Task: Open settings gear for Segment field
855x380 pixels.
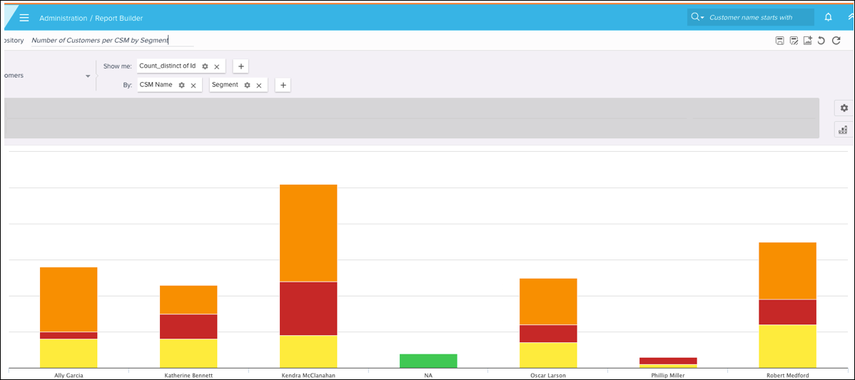Action: pos(247,85)
